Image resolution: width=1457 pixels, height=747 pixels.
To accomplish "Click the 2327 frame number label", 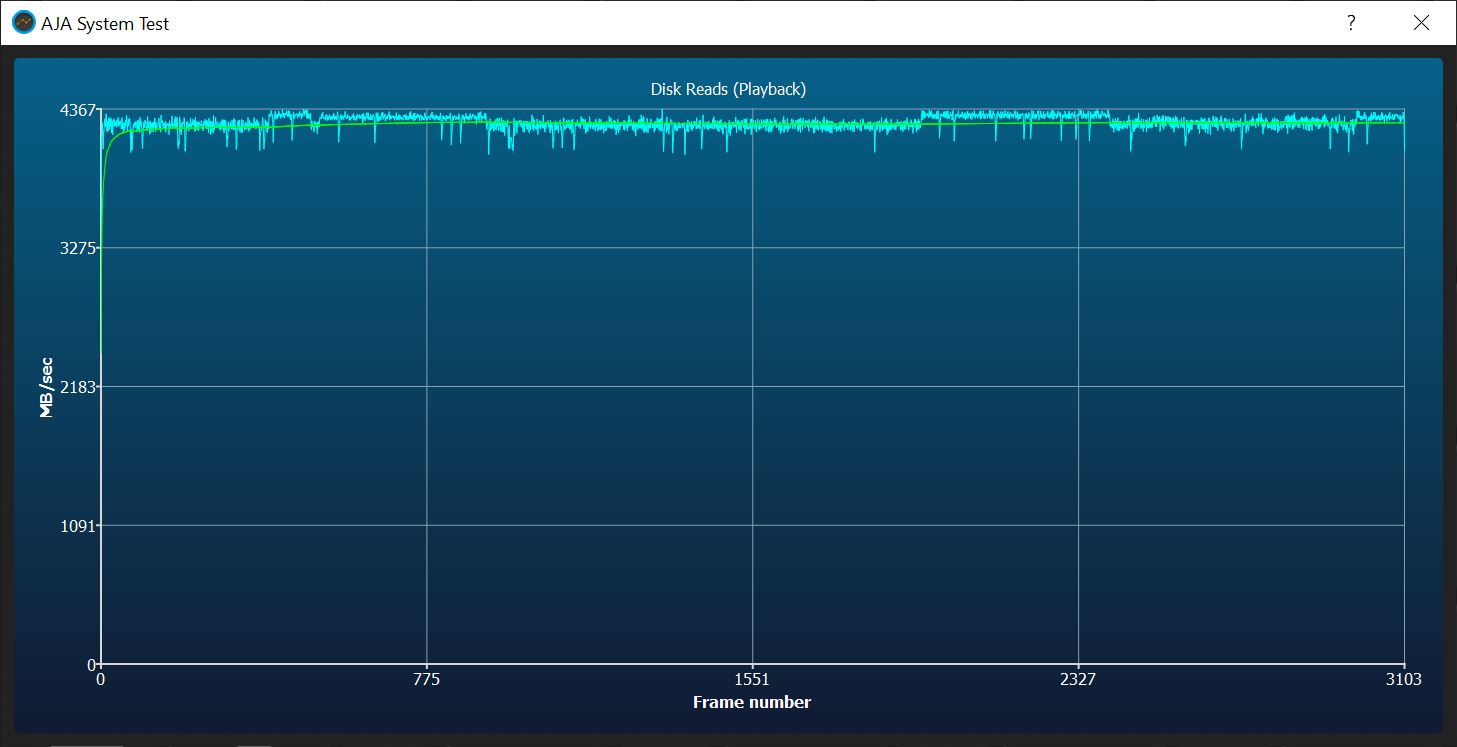I will pyautogui.click(x=1078, y=680).
